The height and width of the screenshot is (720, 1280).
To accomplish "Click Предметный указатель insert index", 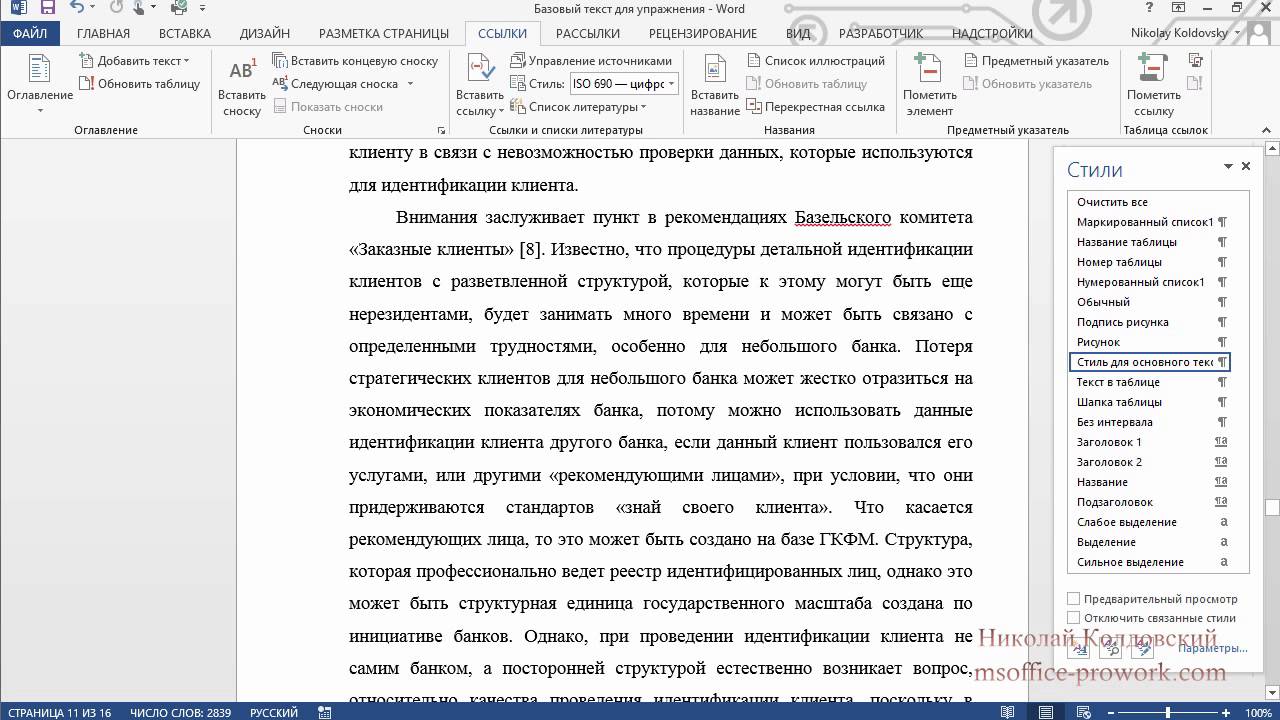I will coord(1036,61).
